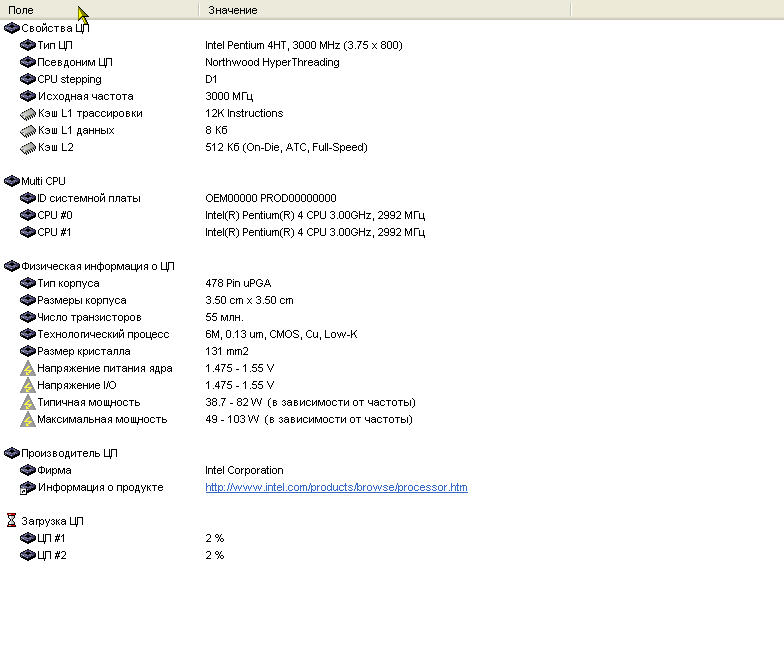Viewport: 784px width, 655px height.
Task: Click icon beside 'ID системной платы'
Action: (28, 198)
